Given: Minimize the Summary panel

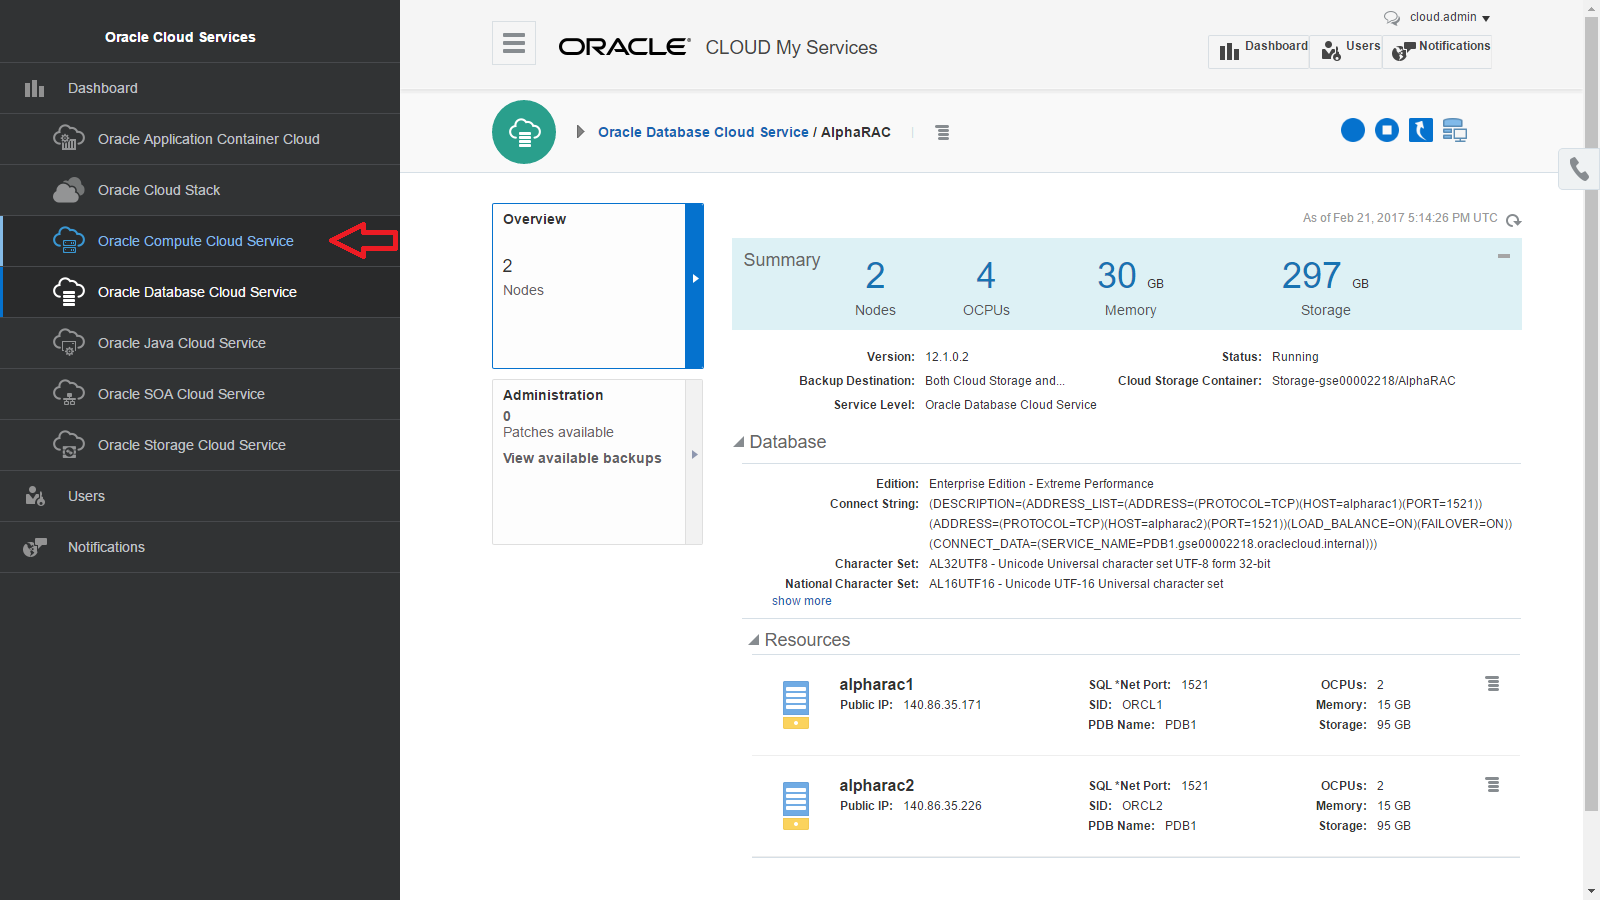Looking at the screenshot, I should [1503, 256].
